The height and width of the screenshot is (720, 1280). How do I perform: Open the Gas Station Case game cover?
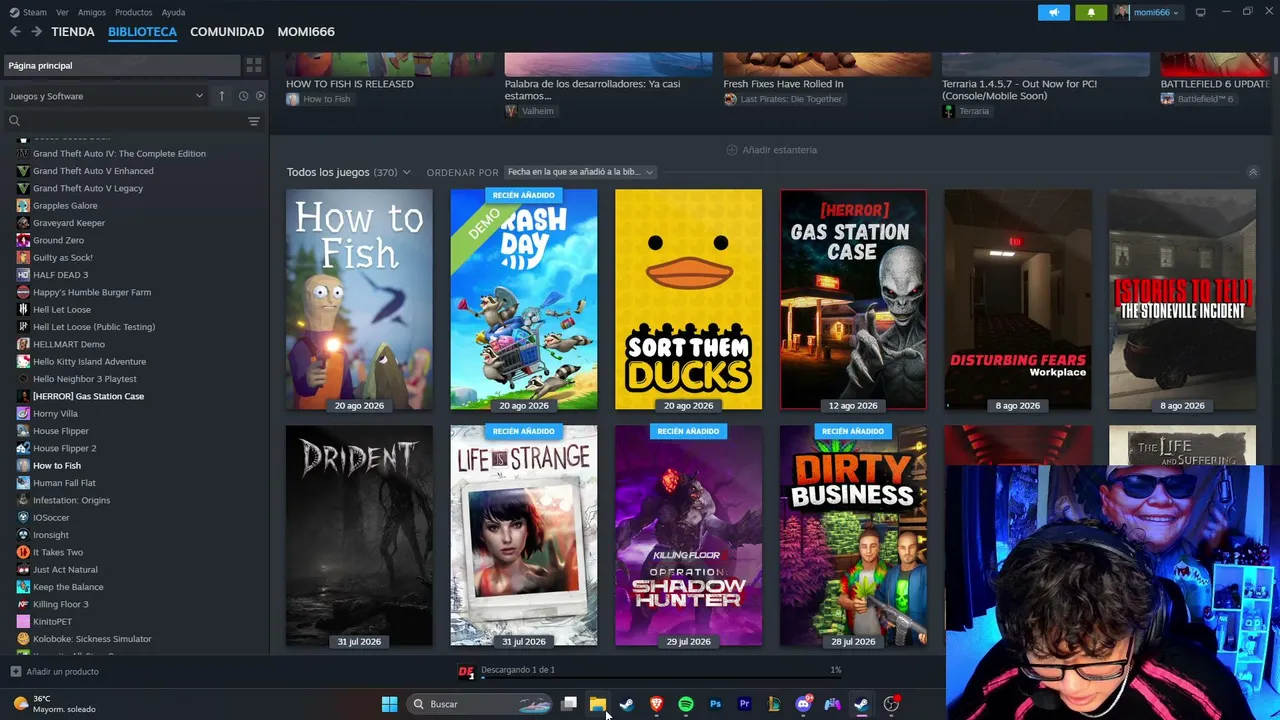pyautogui.click(x=853, y=300)
